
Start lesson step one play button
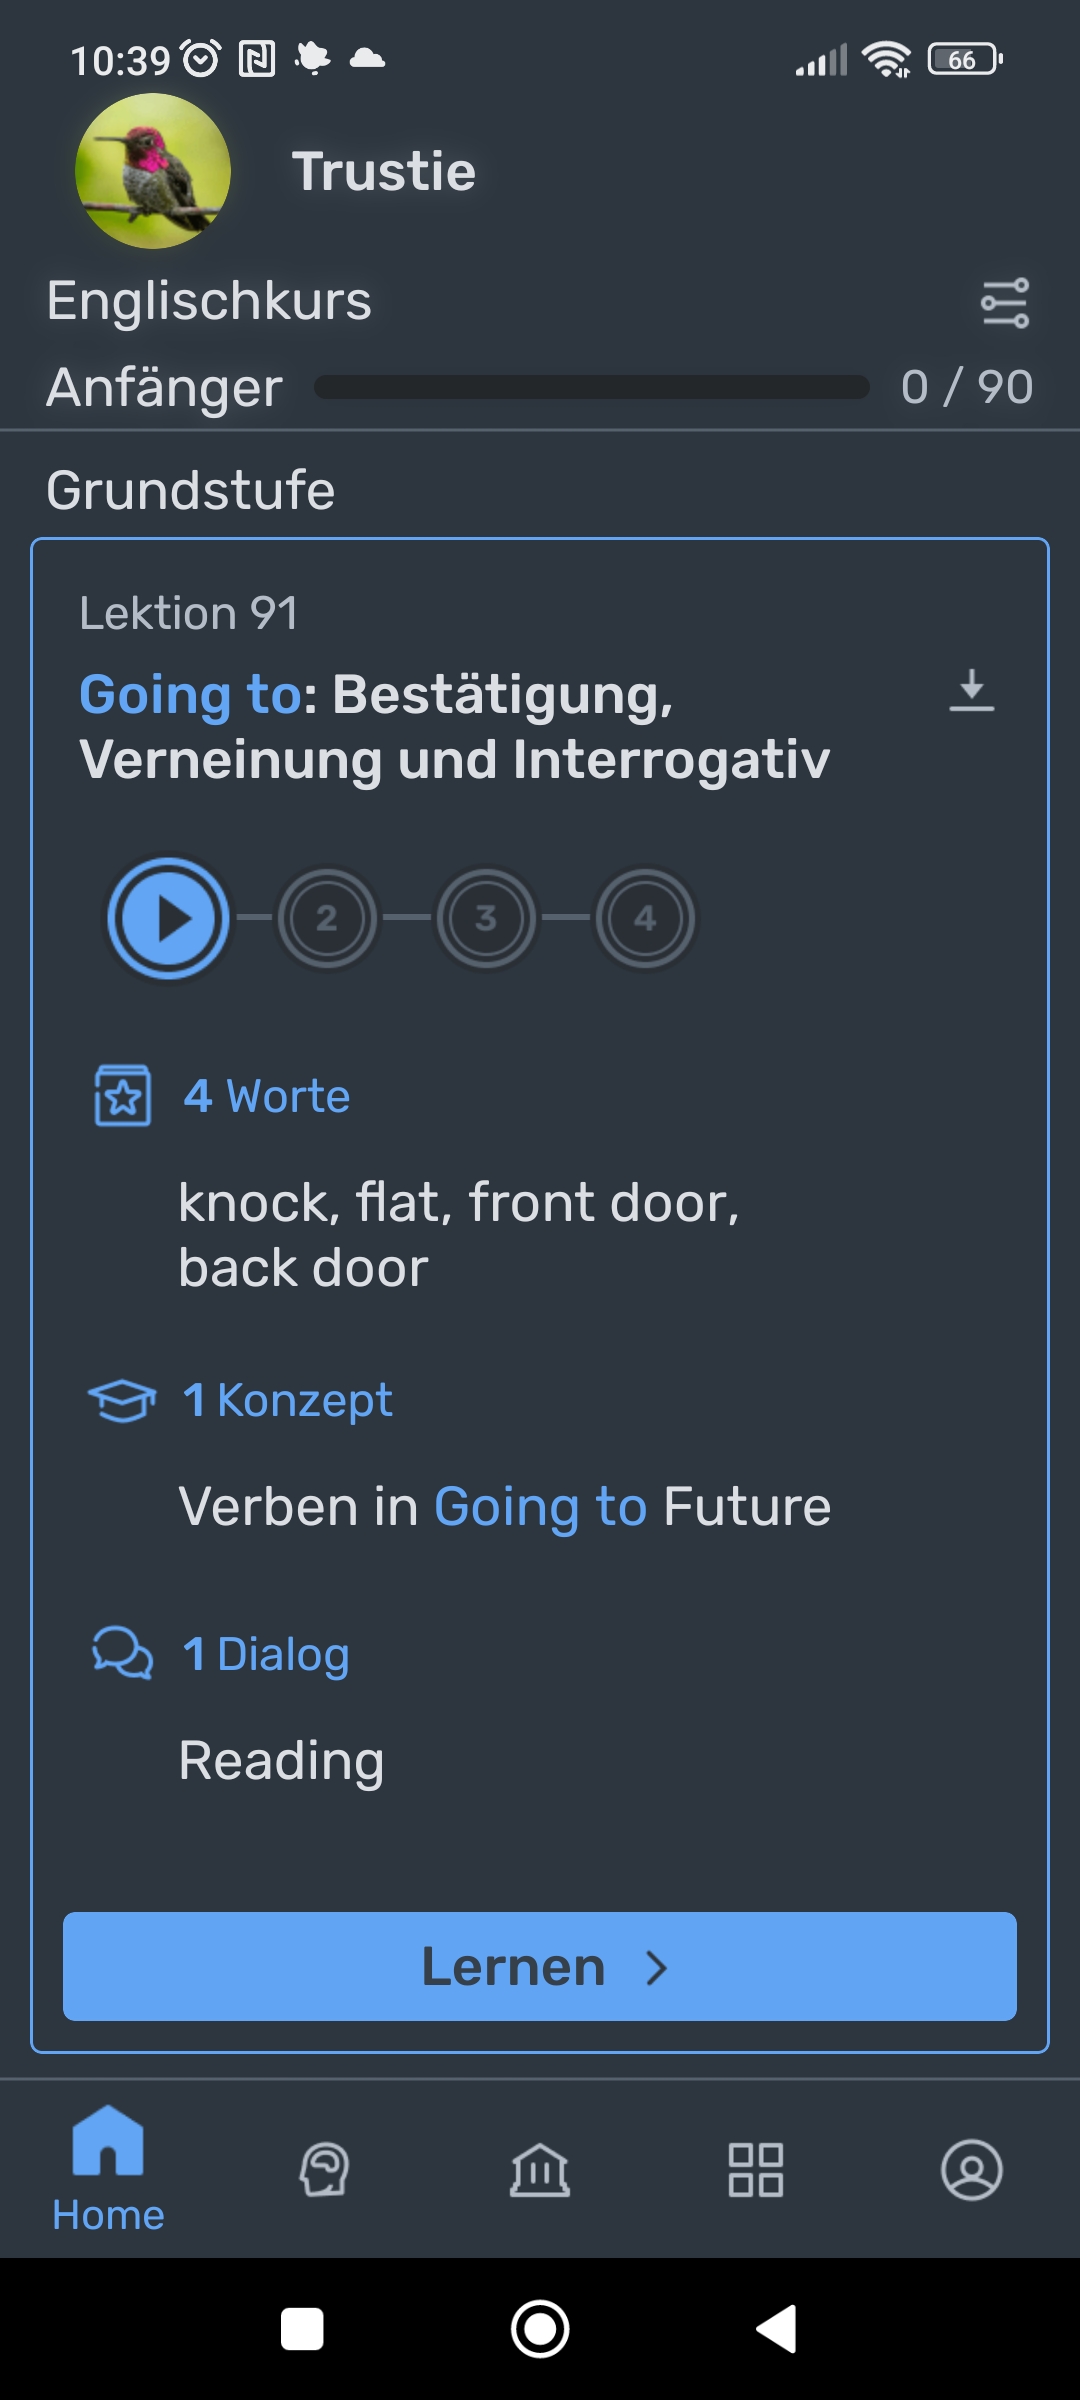click(x=169, y=918)
